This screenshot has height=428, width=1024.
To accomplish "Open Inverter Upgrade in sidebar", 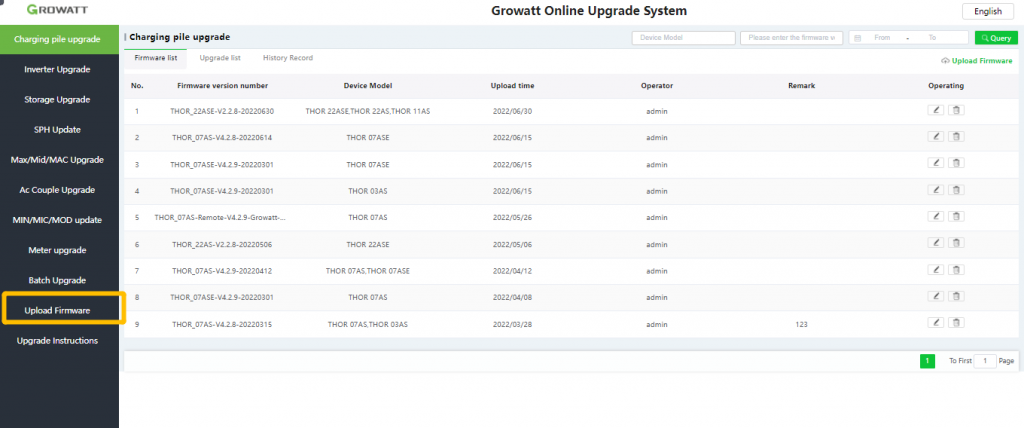I will [57, 69].
